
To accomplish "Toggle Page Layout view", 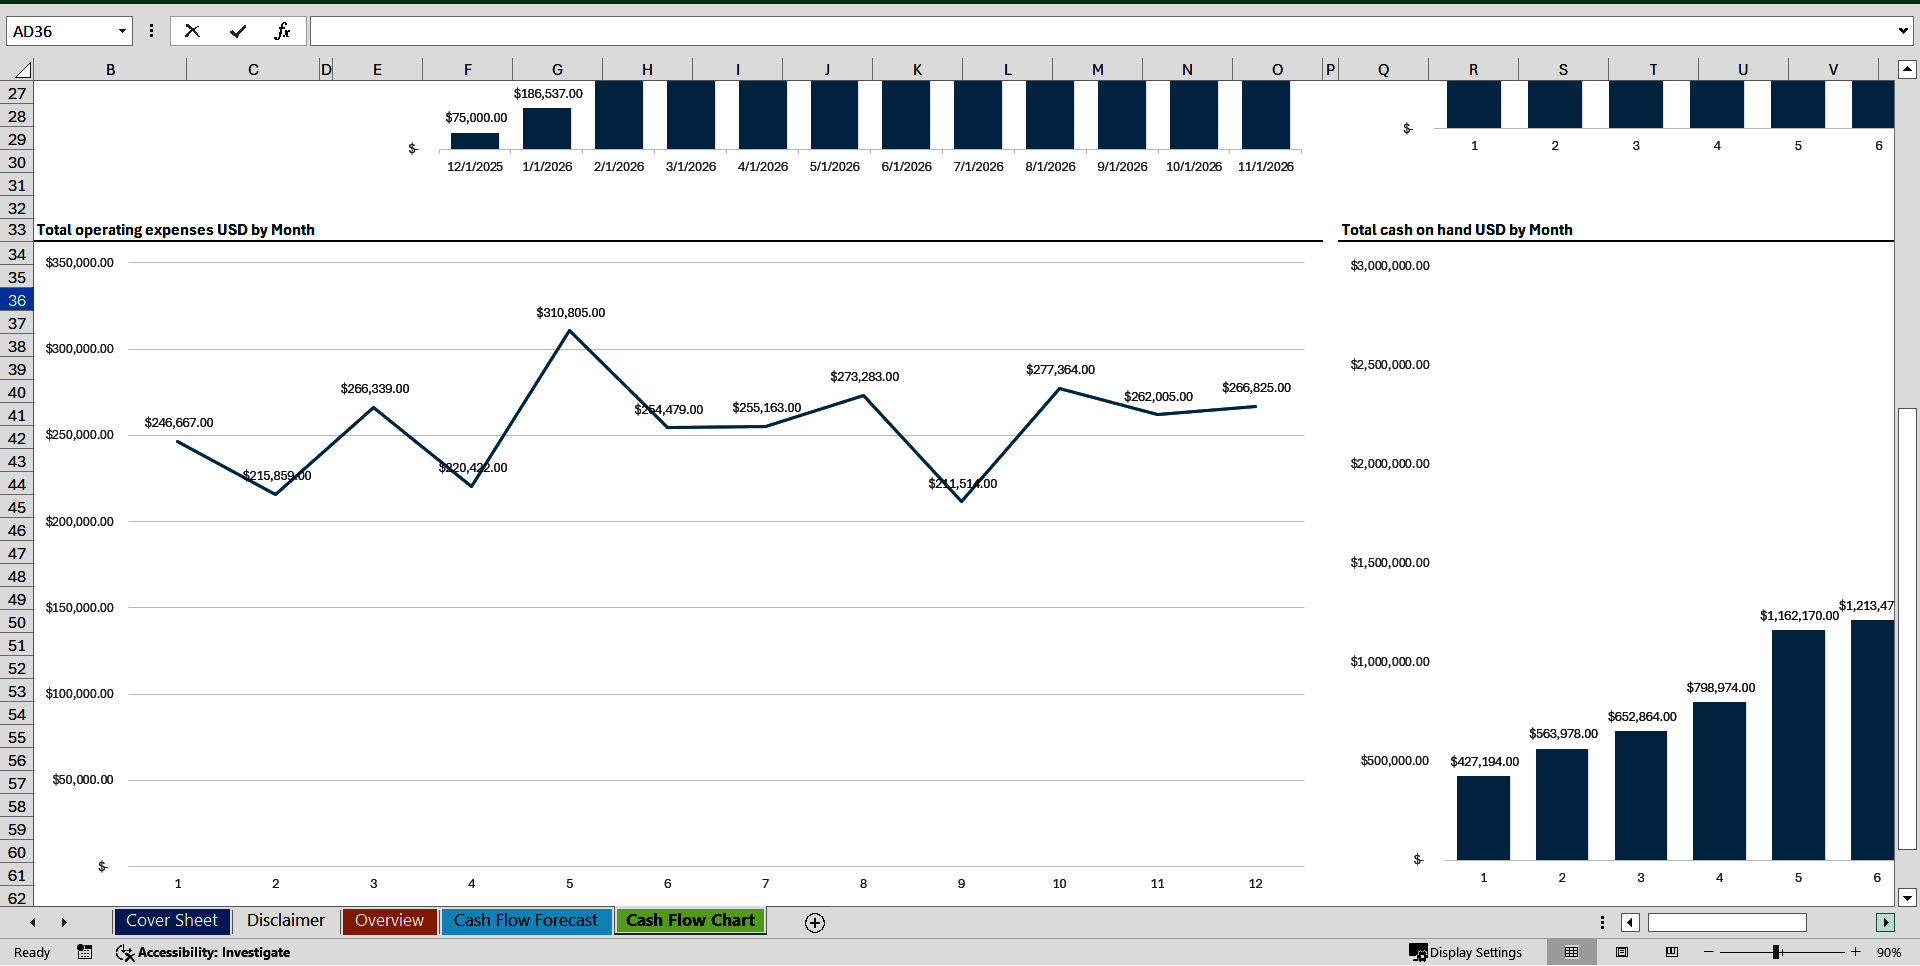I will tap(1620, 952).
